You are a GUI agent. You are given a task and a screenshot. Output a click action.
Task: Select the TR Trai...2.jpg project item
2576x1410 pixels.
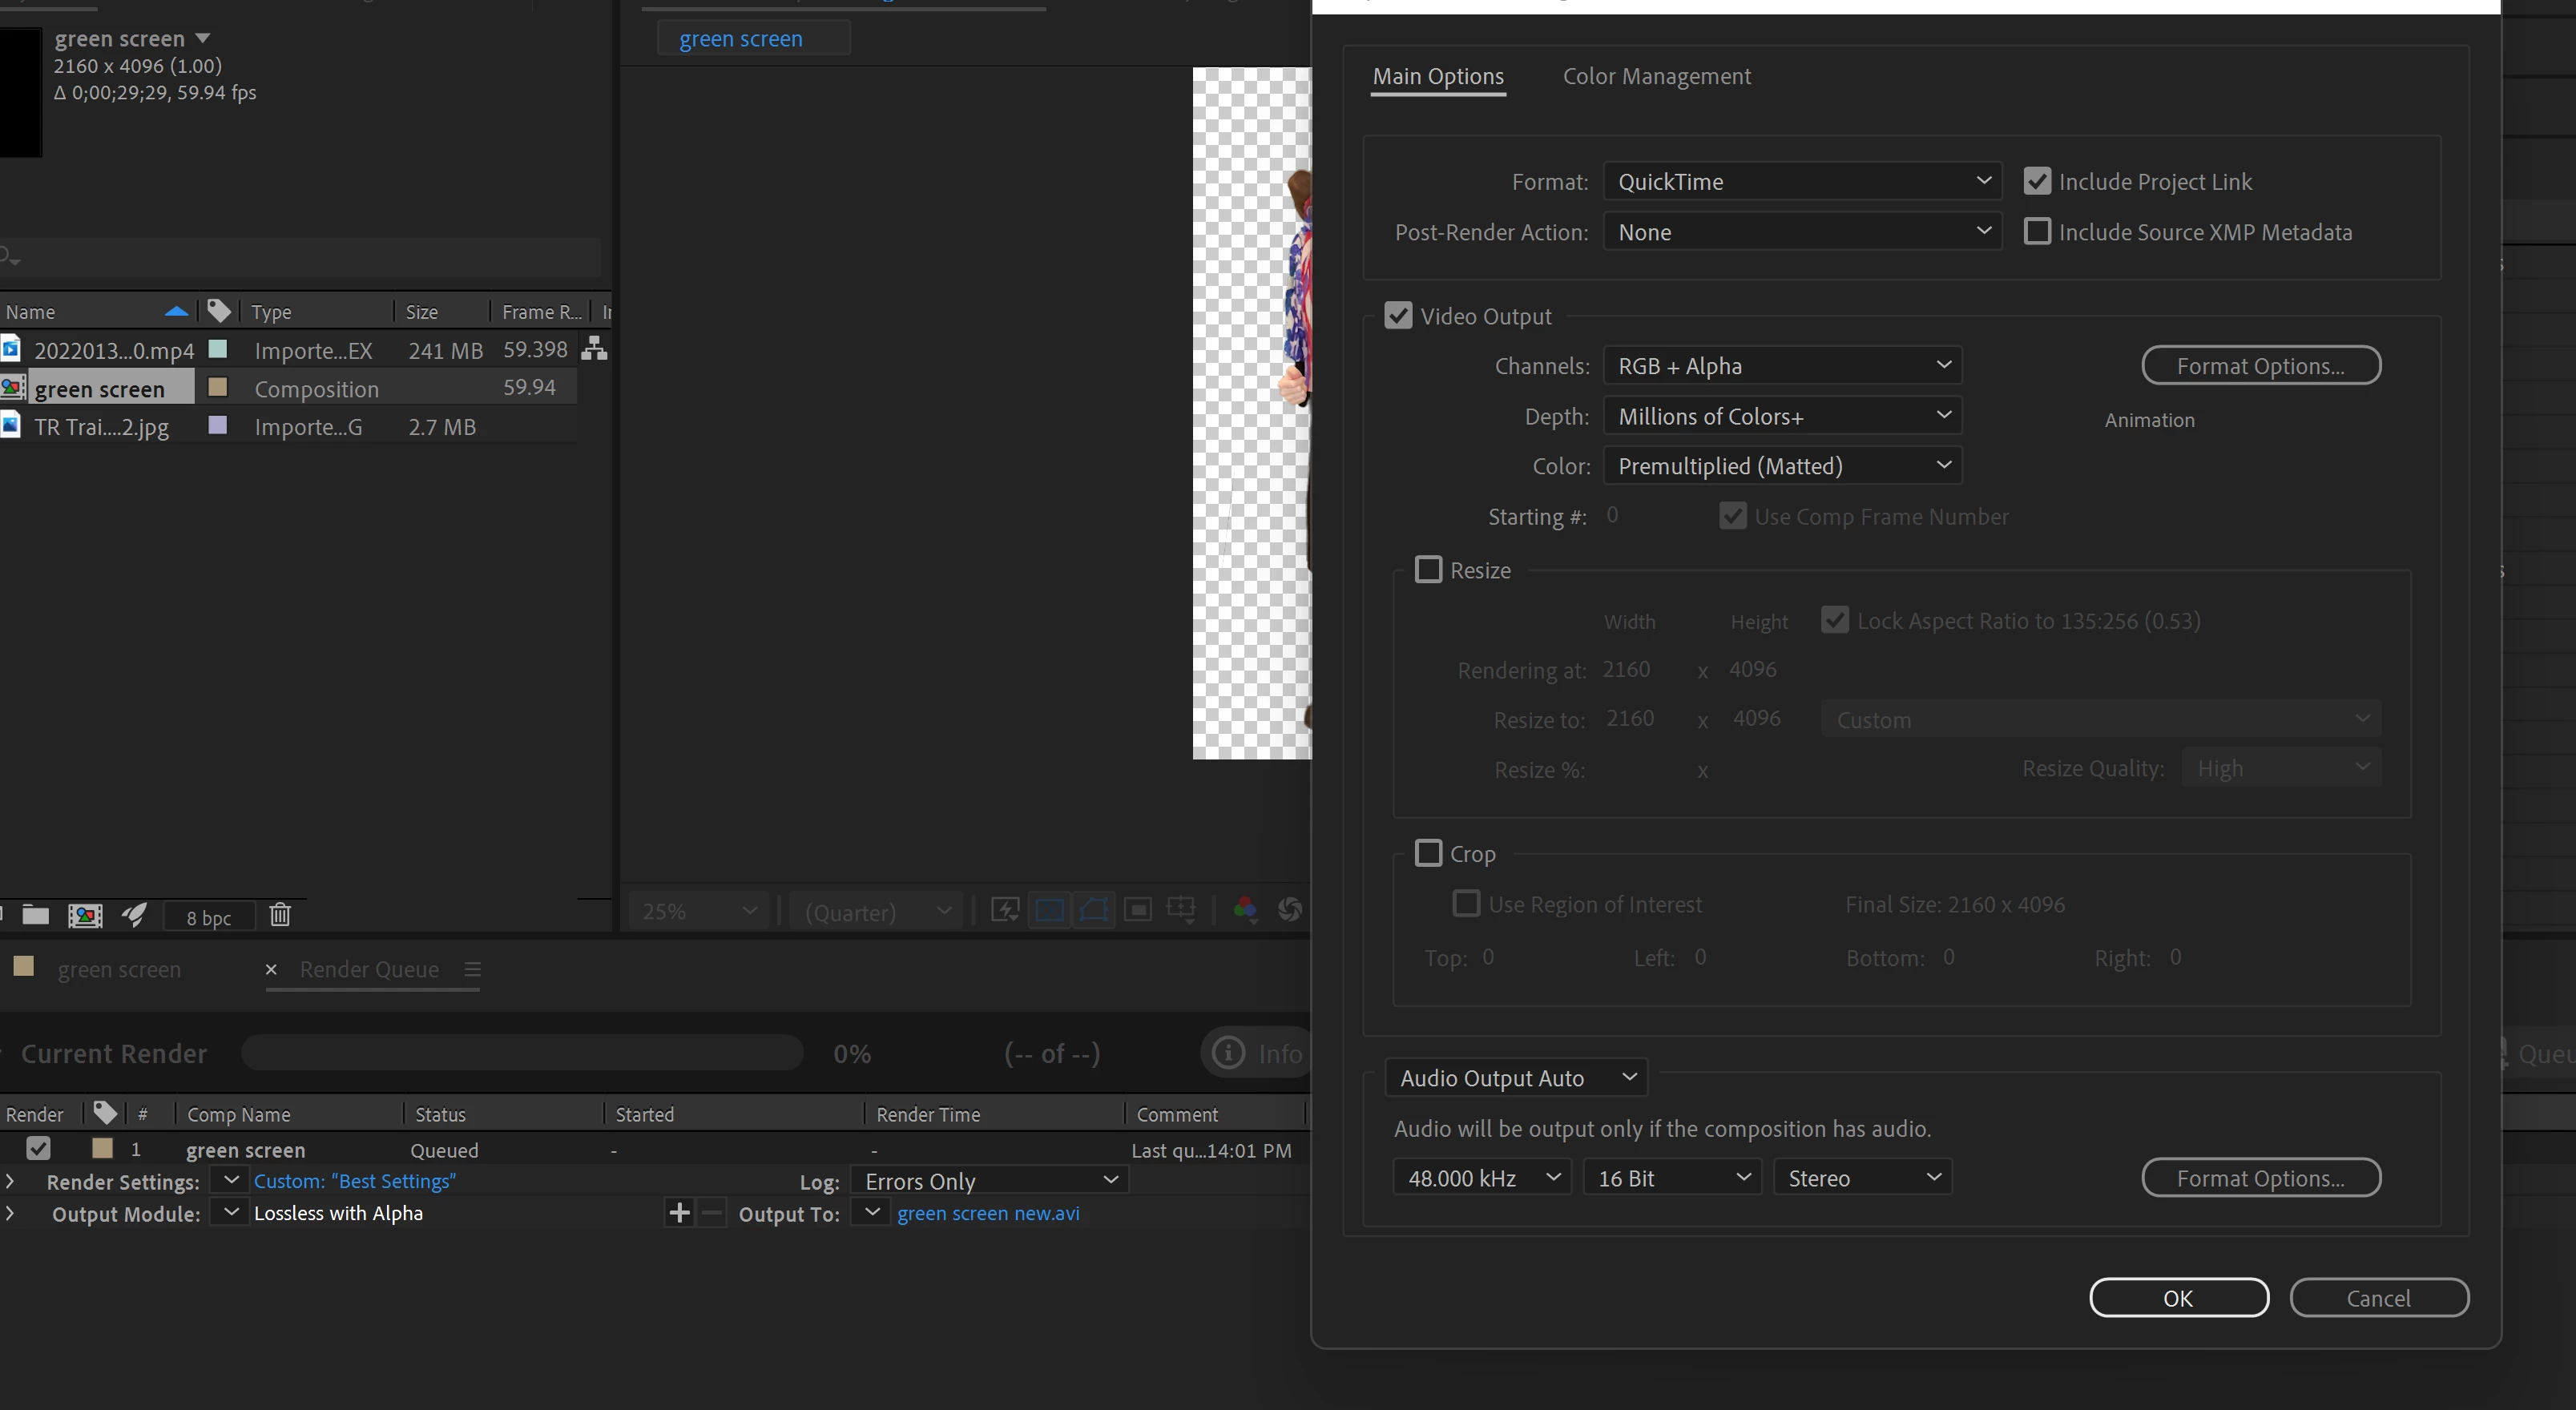click(x=101, y=427)
